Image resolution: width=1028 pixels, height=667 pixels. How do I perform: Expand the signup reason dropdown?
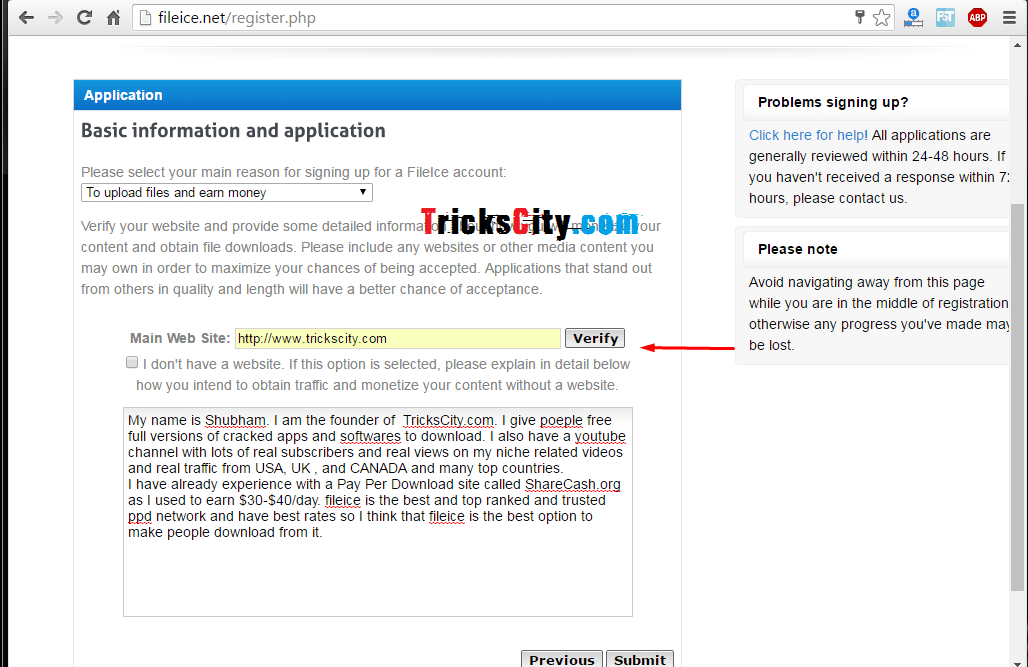tap(227, 192)
